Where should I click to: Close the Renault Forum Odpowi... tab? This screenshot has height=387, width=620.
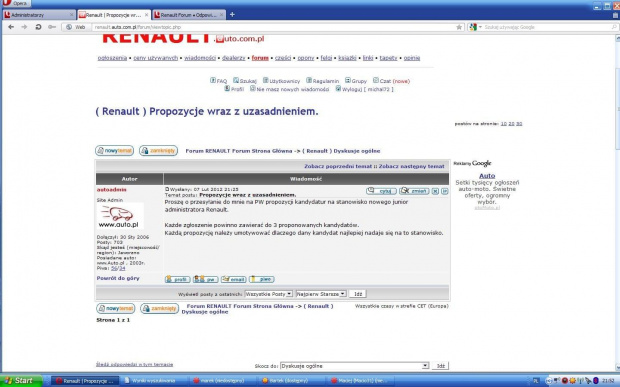click(x=221, y=15)
